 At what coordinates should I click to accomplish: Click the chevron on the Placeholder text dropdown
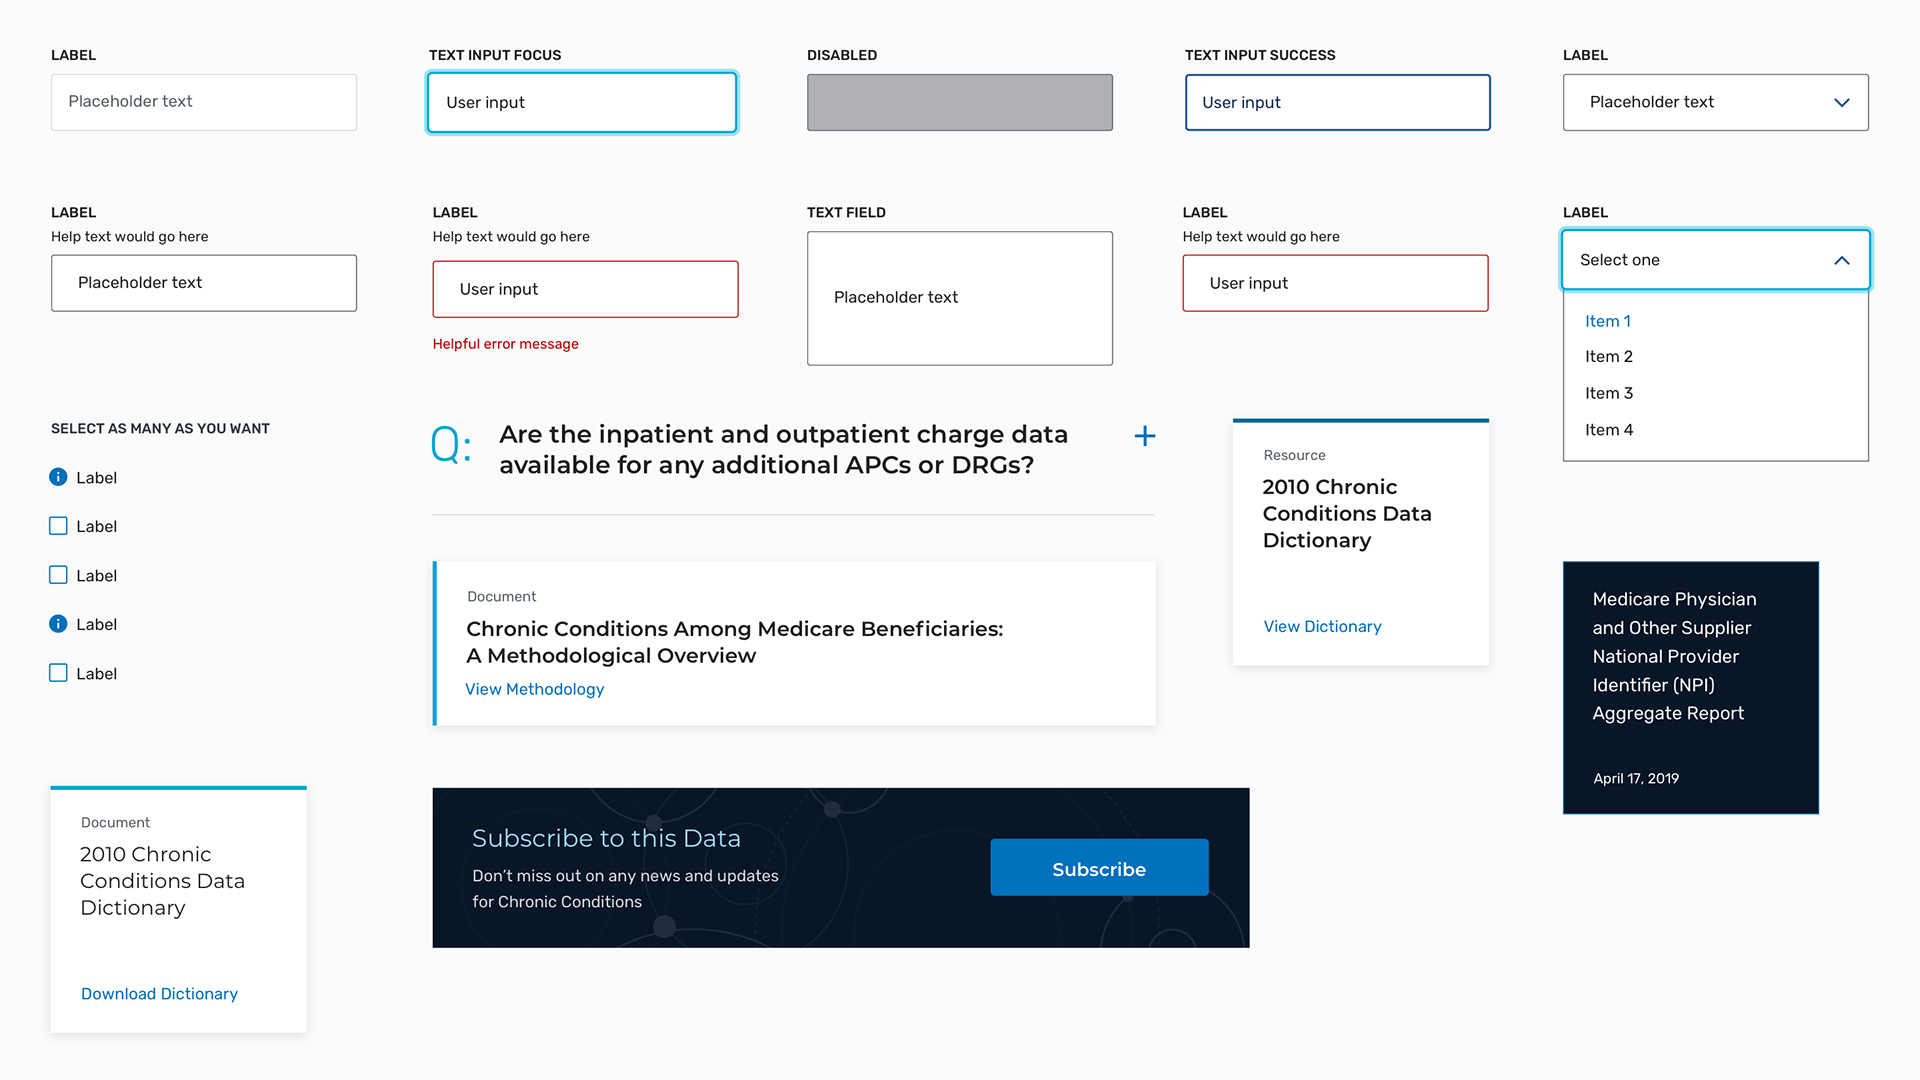[x=1841, y=102]
